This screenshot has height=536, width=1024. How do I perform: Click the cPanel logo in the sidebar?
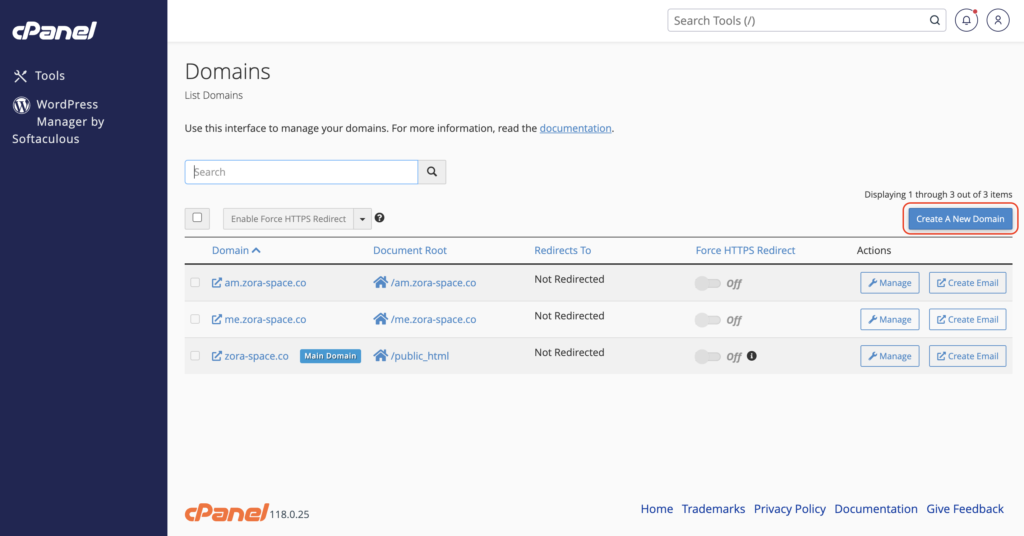pyautogui.click(x=54, y=31)
